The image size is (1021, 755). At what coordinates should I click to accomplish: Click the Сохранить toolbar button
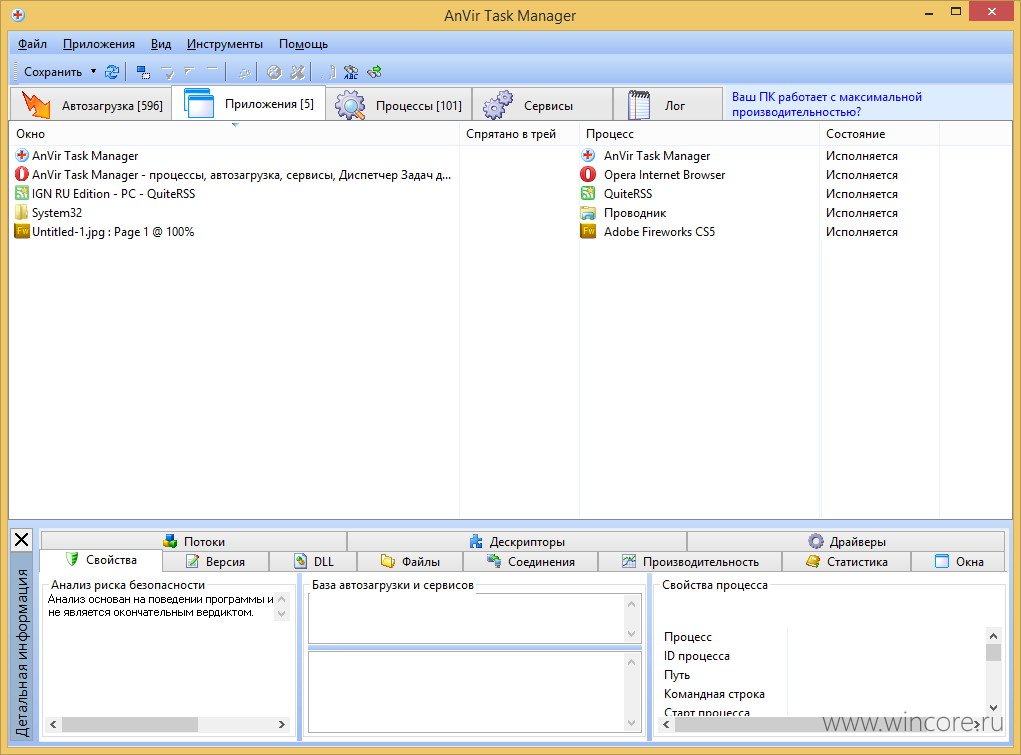click(53, 72)
